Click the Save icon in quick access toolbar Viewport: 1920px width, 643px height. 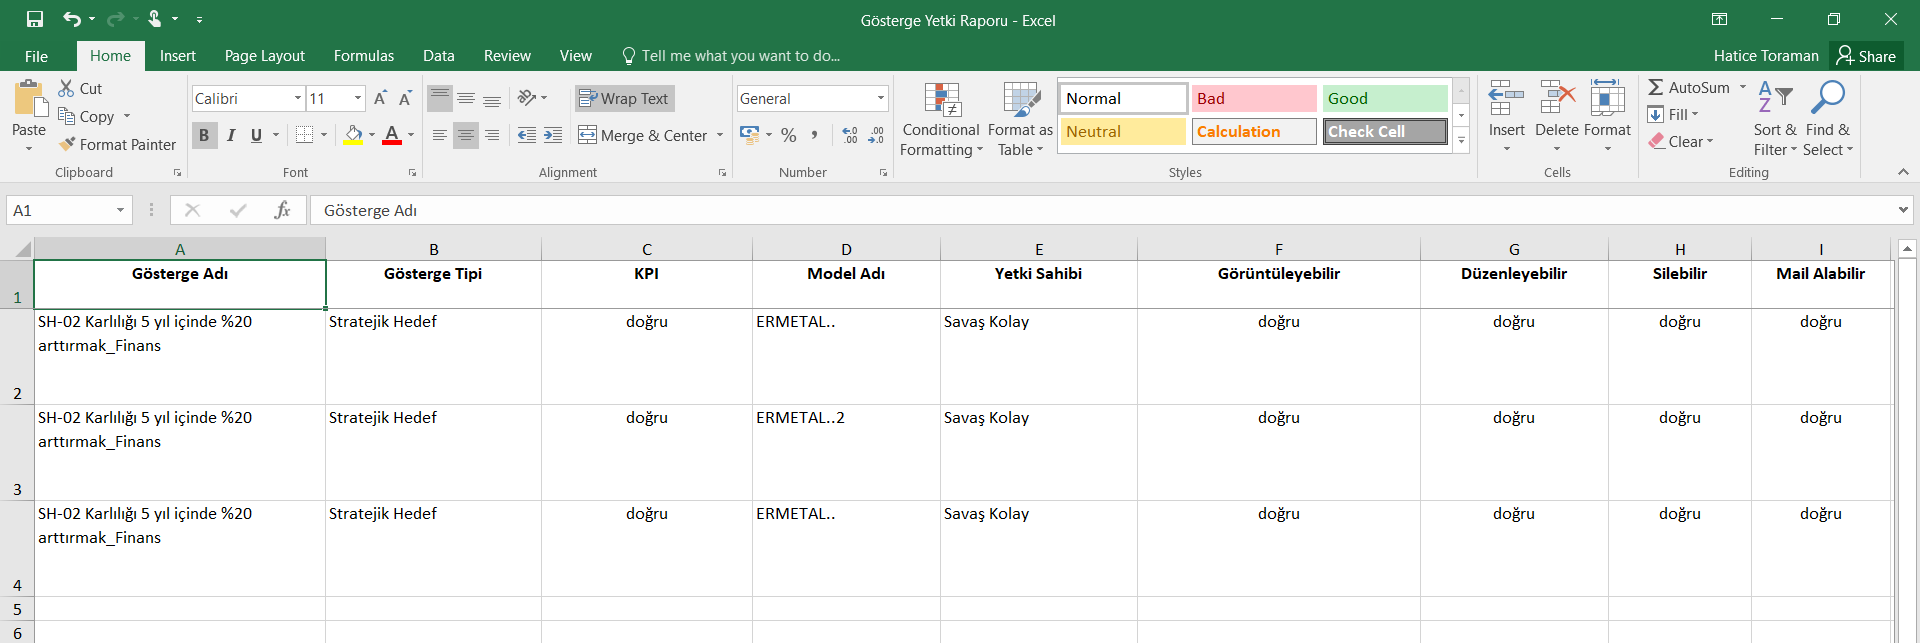35,19
